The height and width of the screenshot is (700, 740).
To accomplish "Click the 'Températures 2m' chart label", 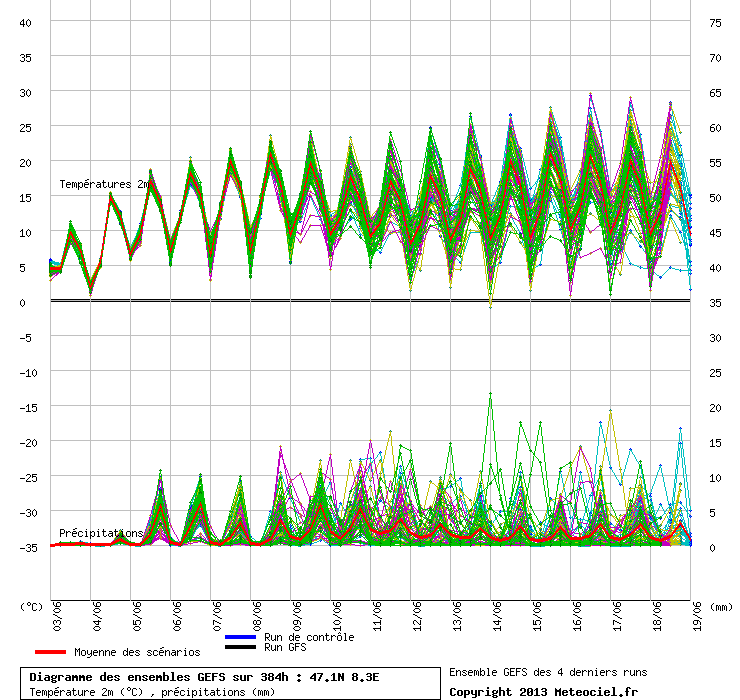I will point(104,184).
